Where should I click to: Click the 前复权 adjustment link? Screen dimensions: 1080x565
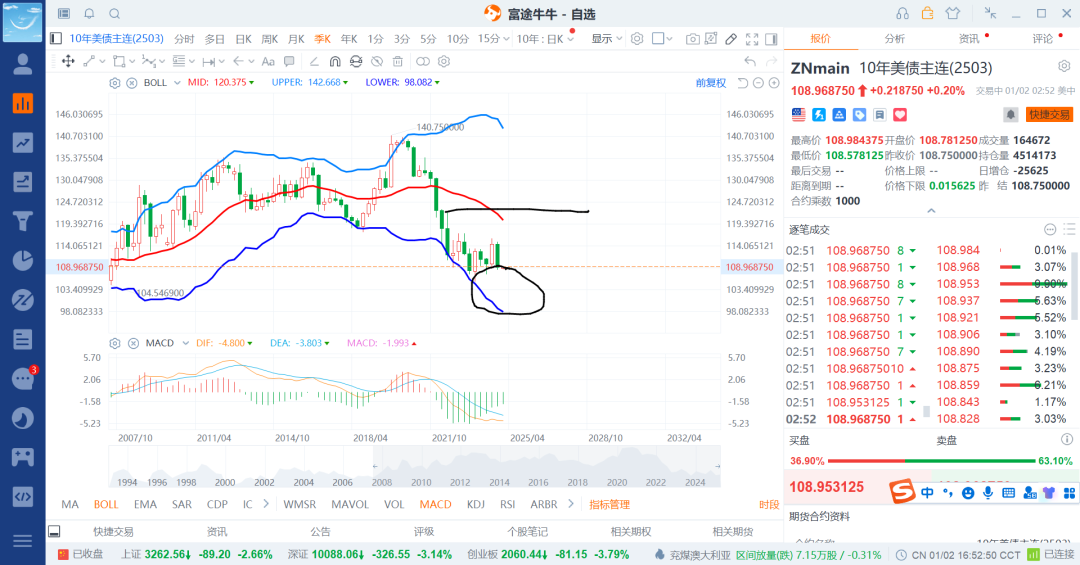(x=711, y=83)
